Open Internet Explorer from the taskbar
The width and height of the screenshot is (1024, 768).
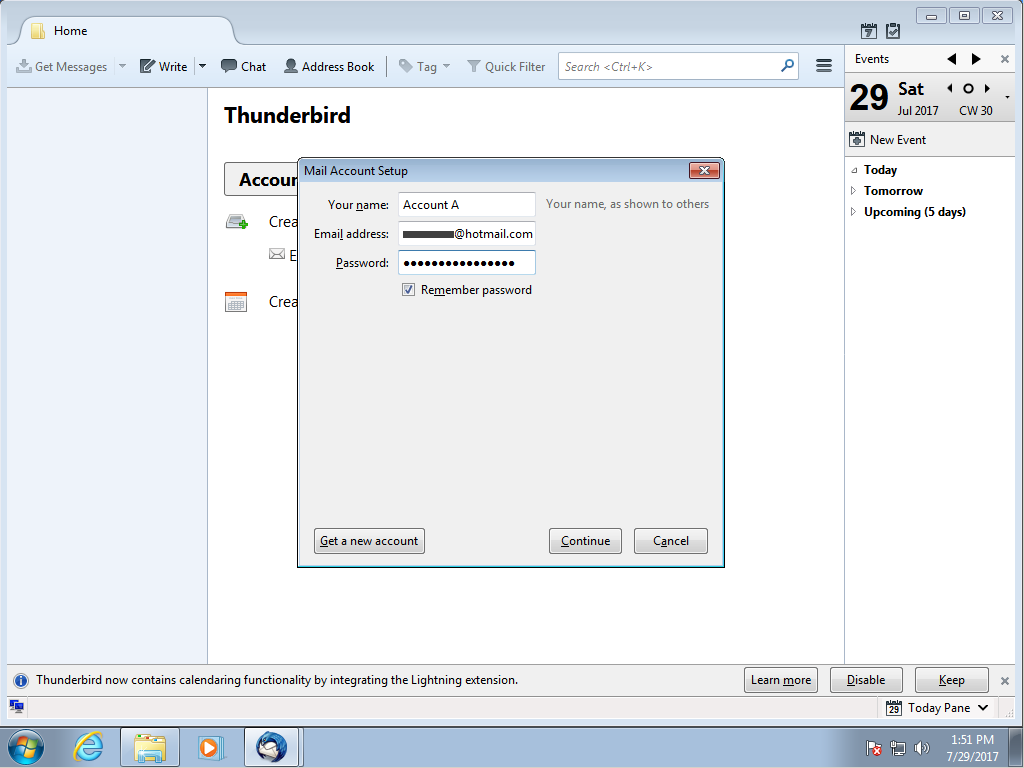point(89,747)
